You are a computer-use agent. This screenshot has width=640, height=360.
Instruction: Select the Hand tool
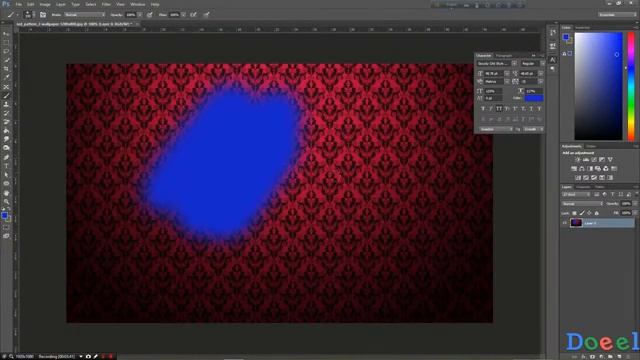point(6,193)
